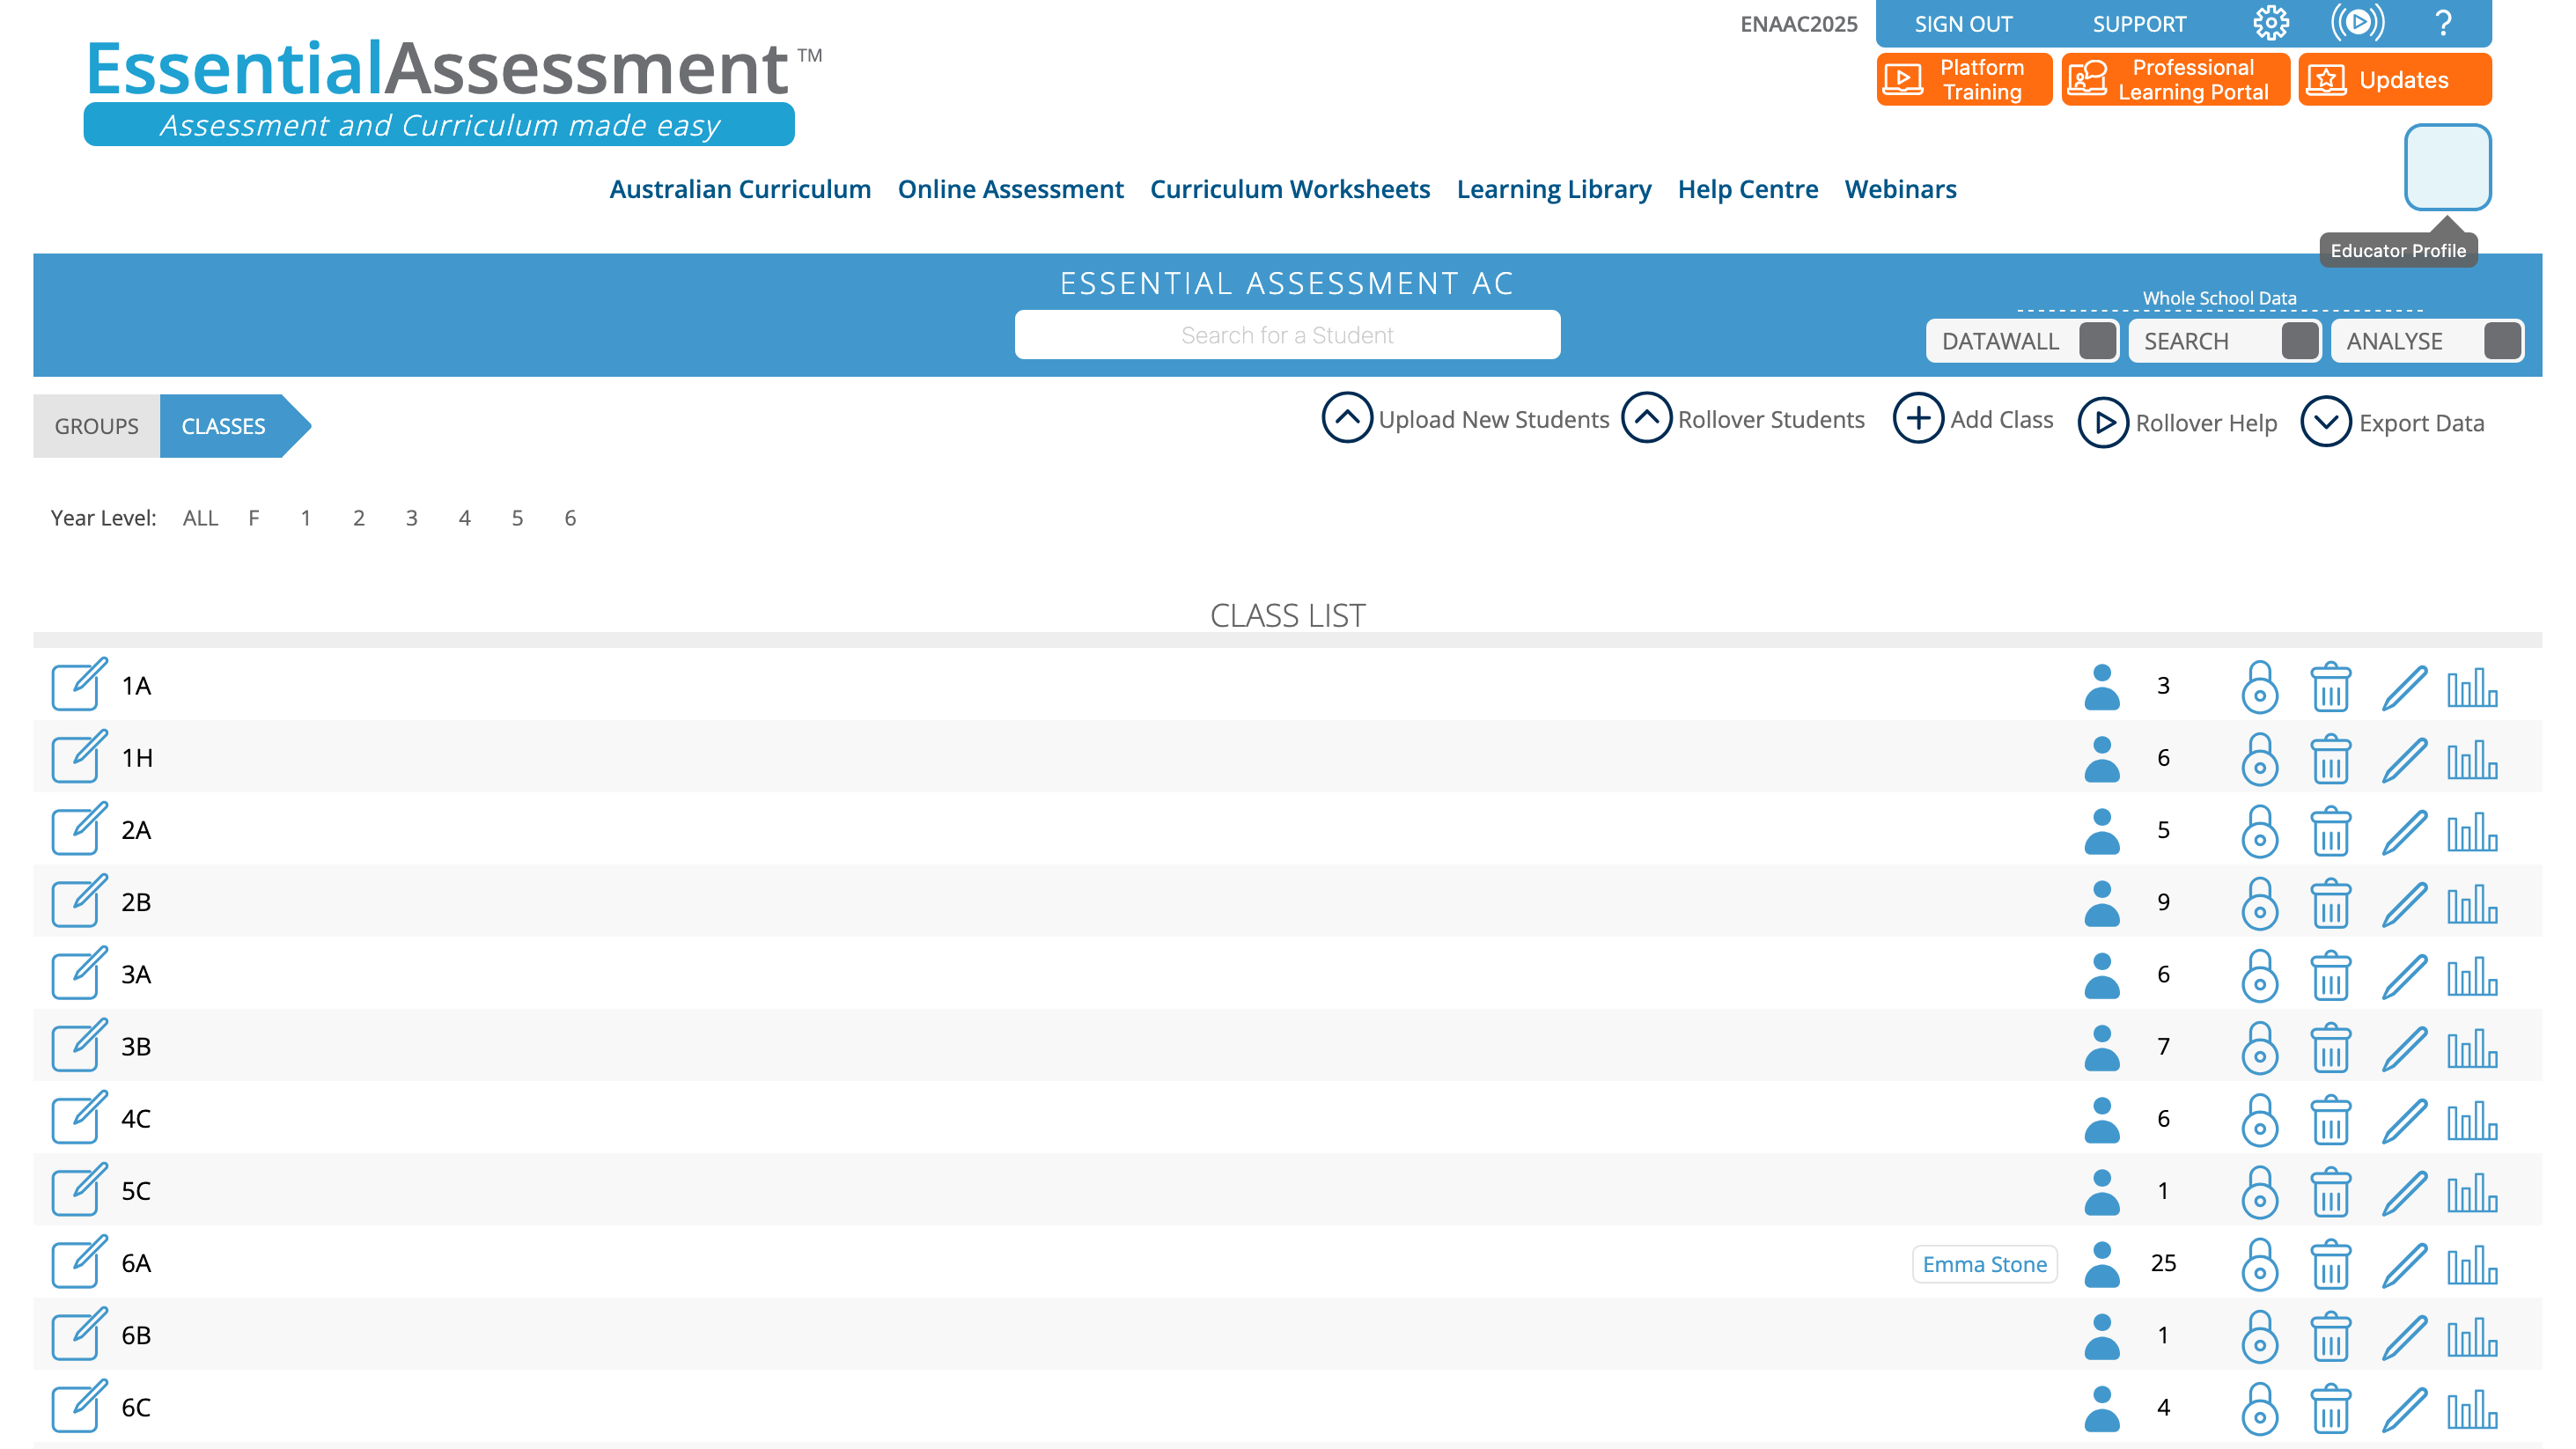
Task: Switch to the GROUPS tab
Action: pos(96,426)
